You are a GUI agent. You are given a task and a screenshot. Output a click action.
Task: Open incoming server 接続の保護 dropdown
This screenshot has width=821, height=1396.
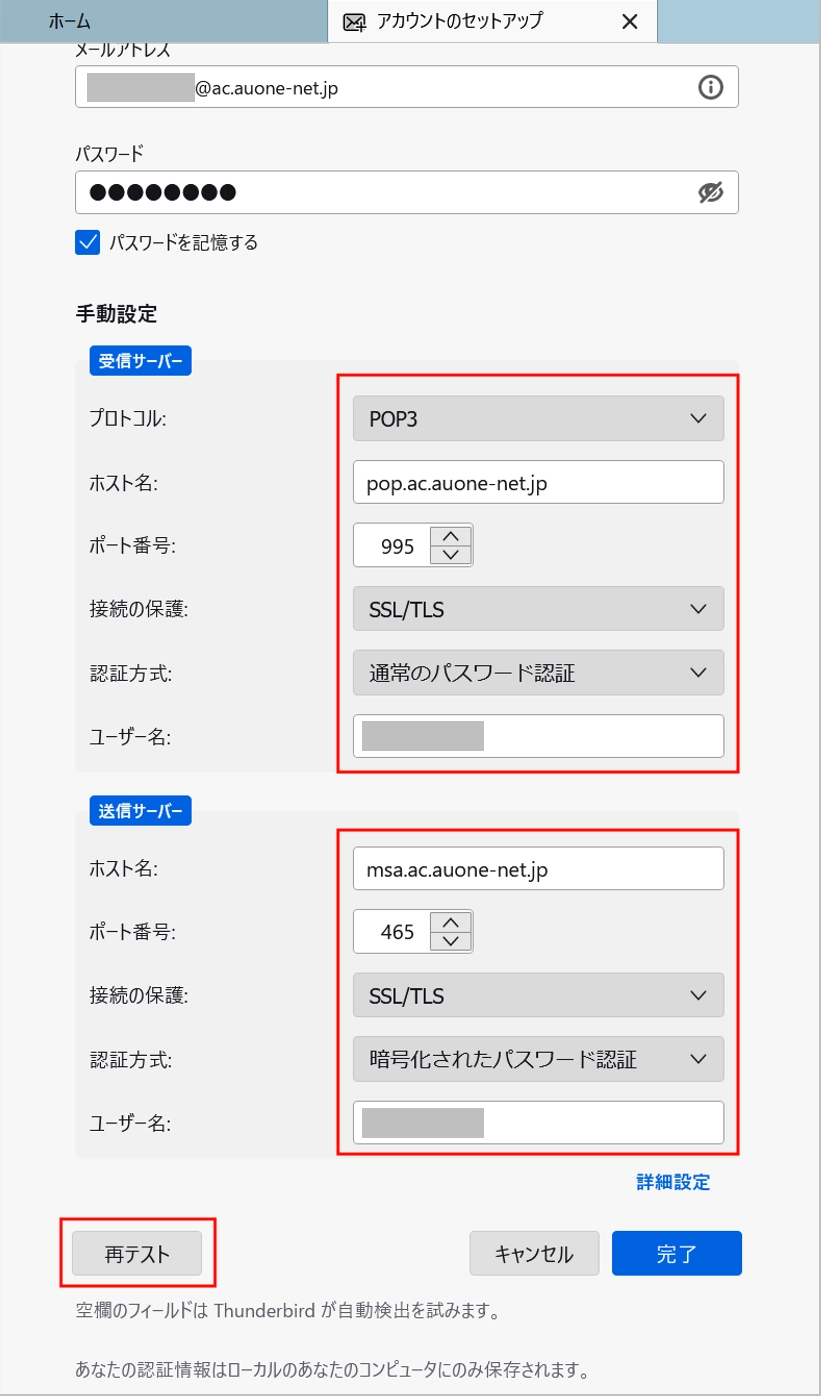tap(538, 609)
